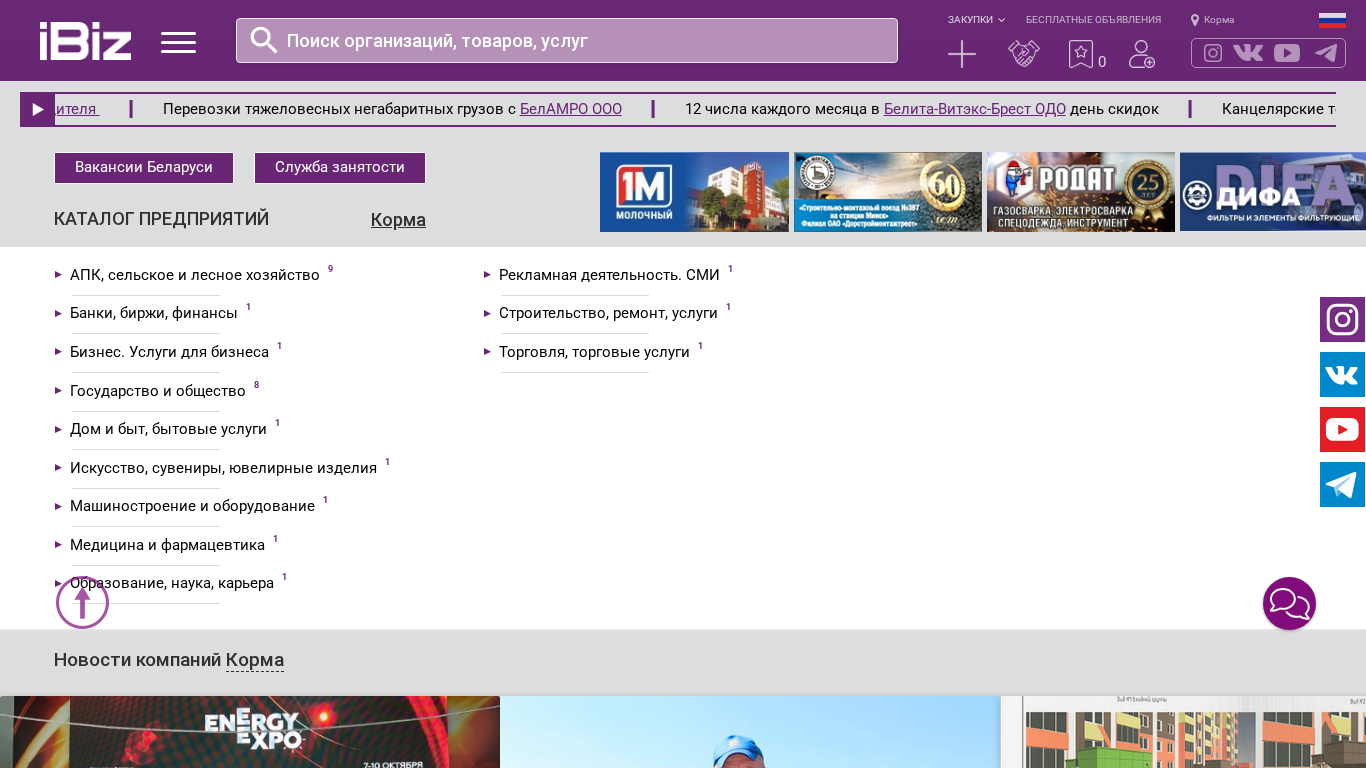Open the Родат company banner

1080,192
